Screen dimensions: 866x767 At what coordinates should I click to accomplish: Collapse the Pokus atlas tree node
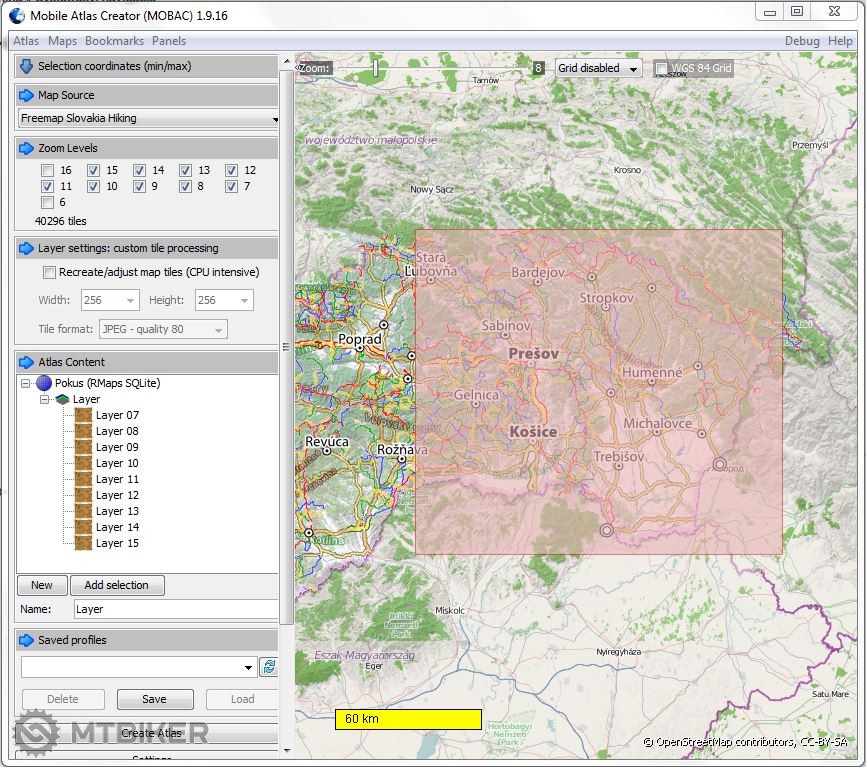(25, 383)
